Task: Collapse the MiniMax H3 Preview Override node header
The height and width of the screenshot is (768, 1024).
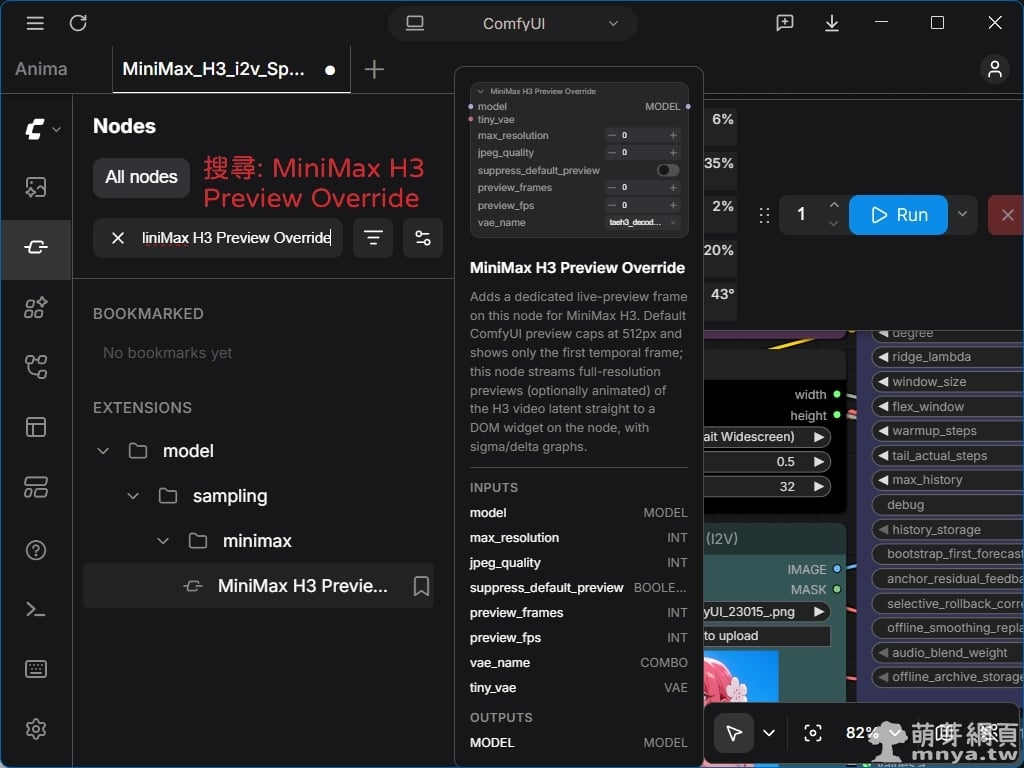Action: (481, 91)
